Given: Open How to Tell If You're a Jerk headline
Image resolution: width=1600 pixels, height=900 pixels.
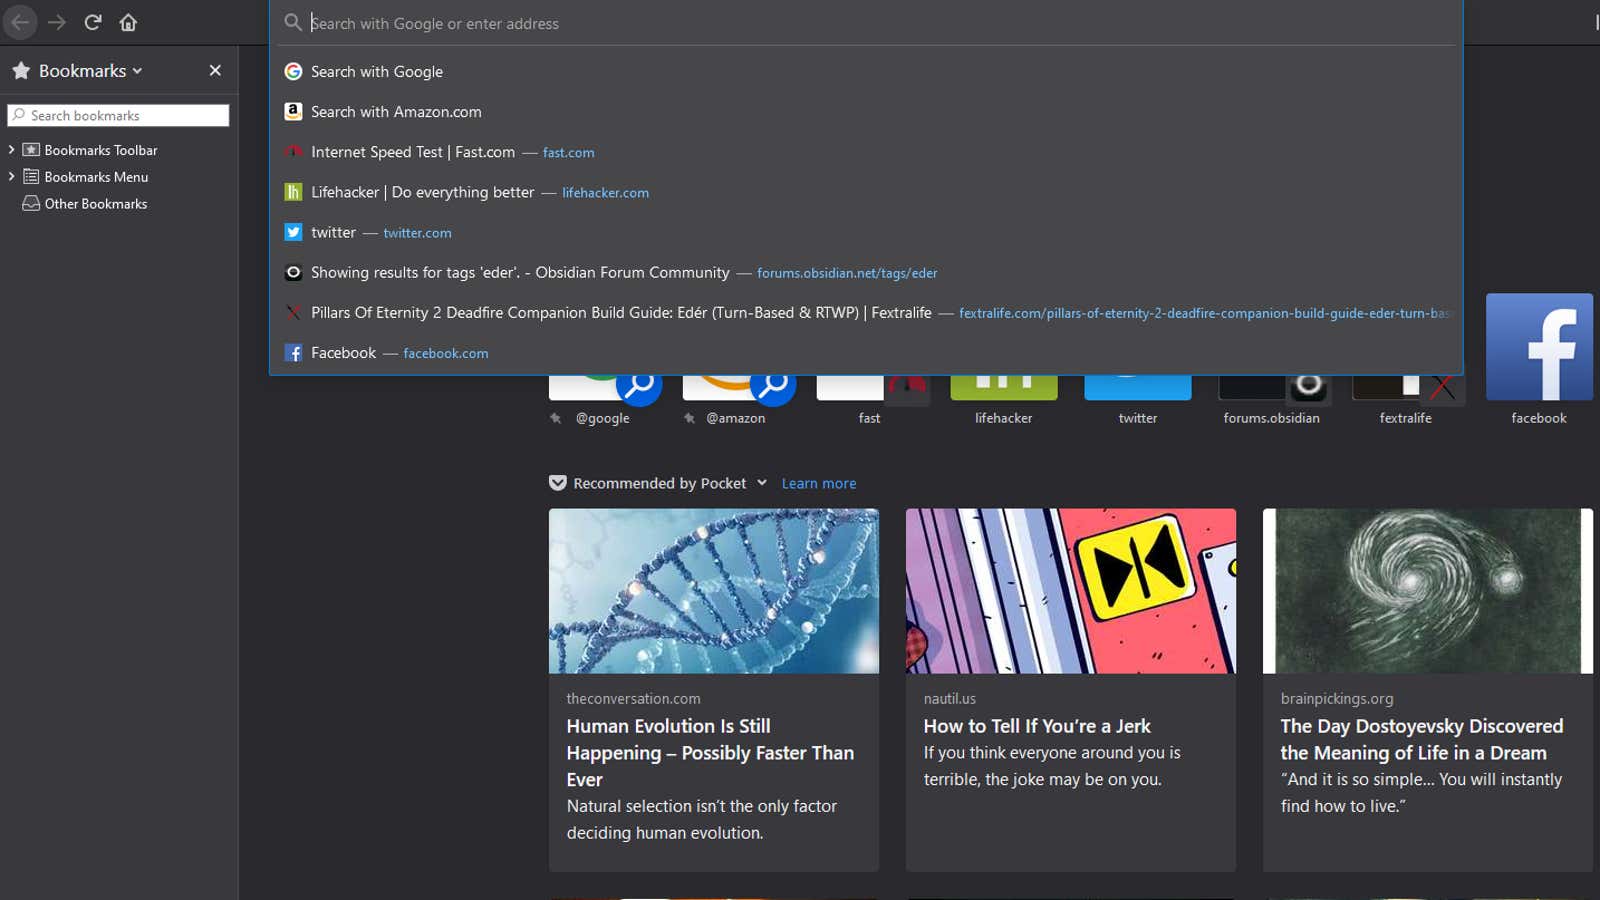Looking at the screenshot, I should click(x=1037, y=726).
